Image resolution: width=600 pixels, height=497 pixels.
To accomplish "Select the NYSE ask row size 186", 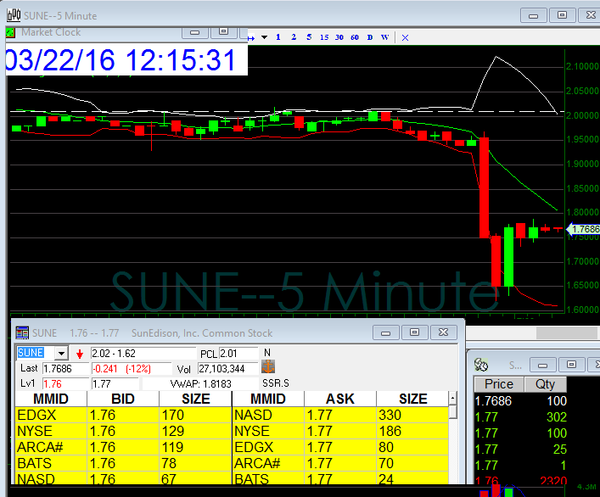I will coord(341,431).
